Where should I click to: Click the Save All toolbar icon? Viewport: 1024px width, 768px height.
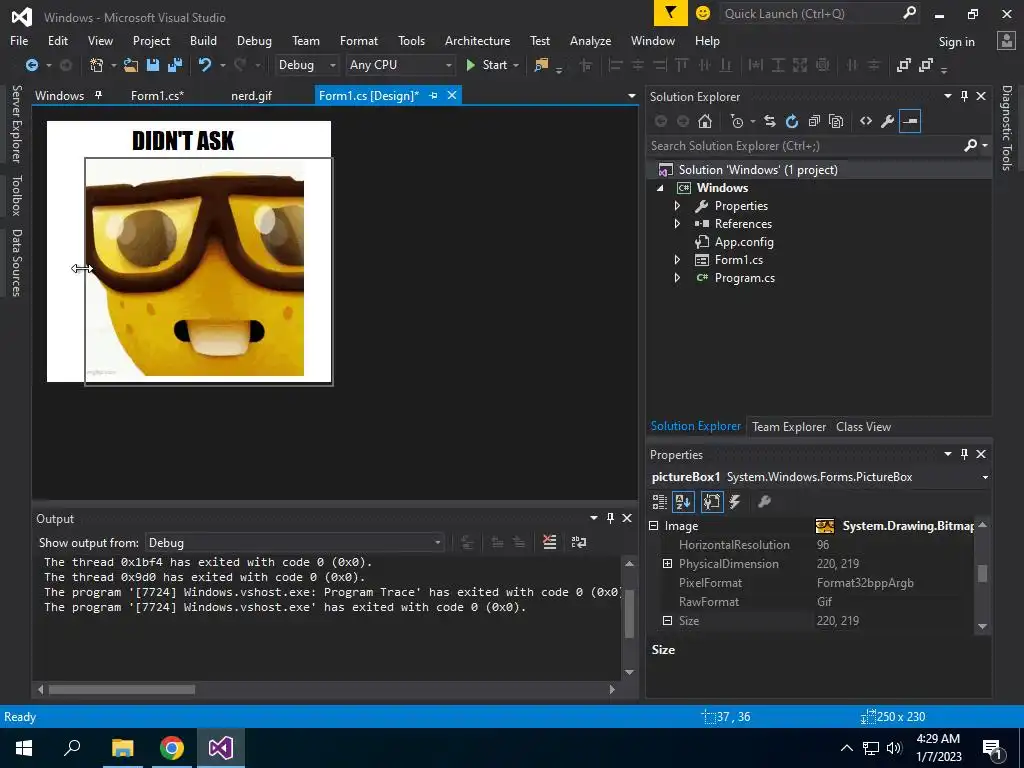(x=175, y=65)
